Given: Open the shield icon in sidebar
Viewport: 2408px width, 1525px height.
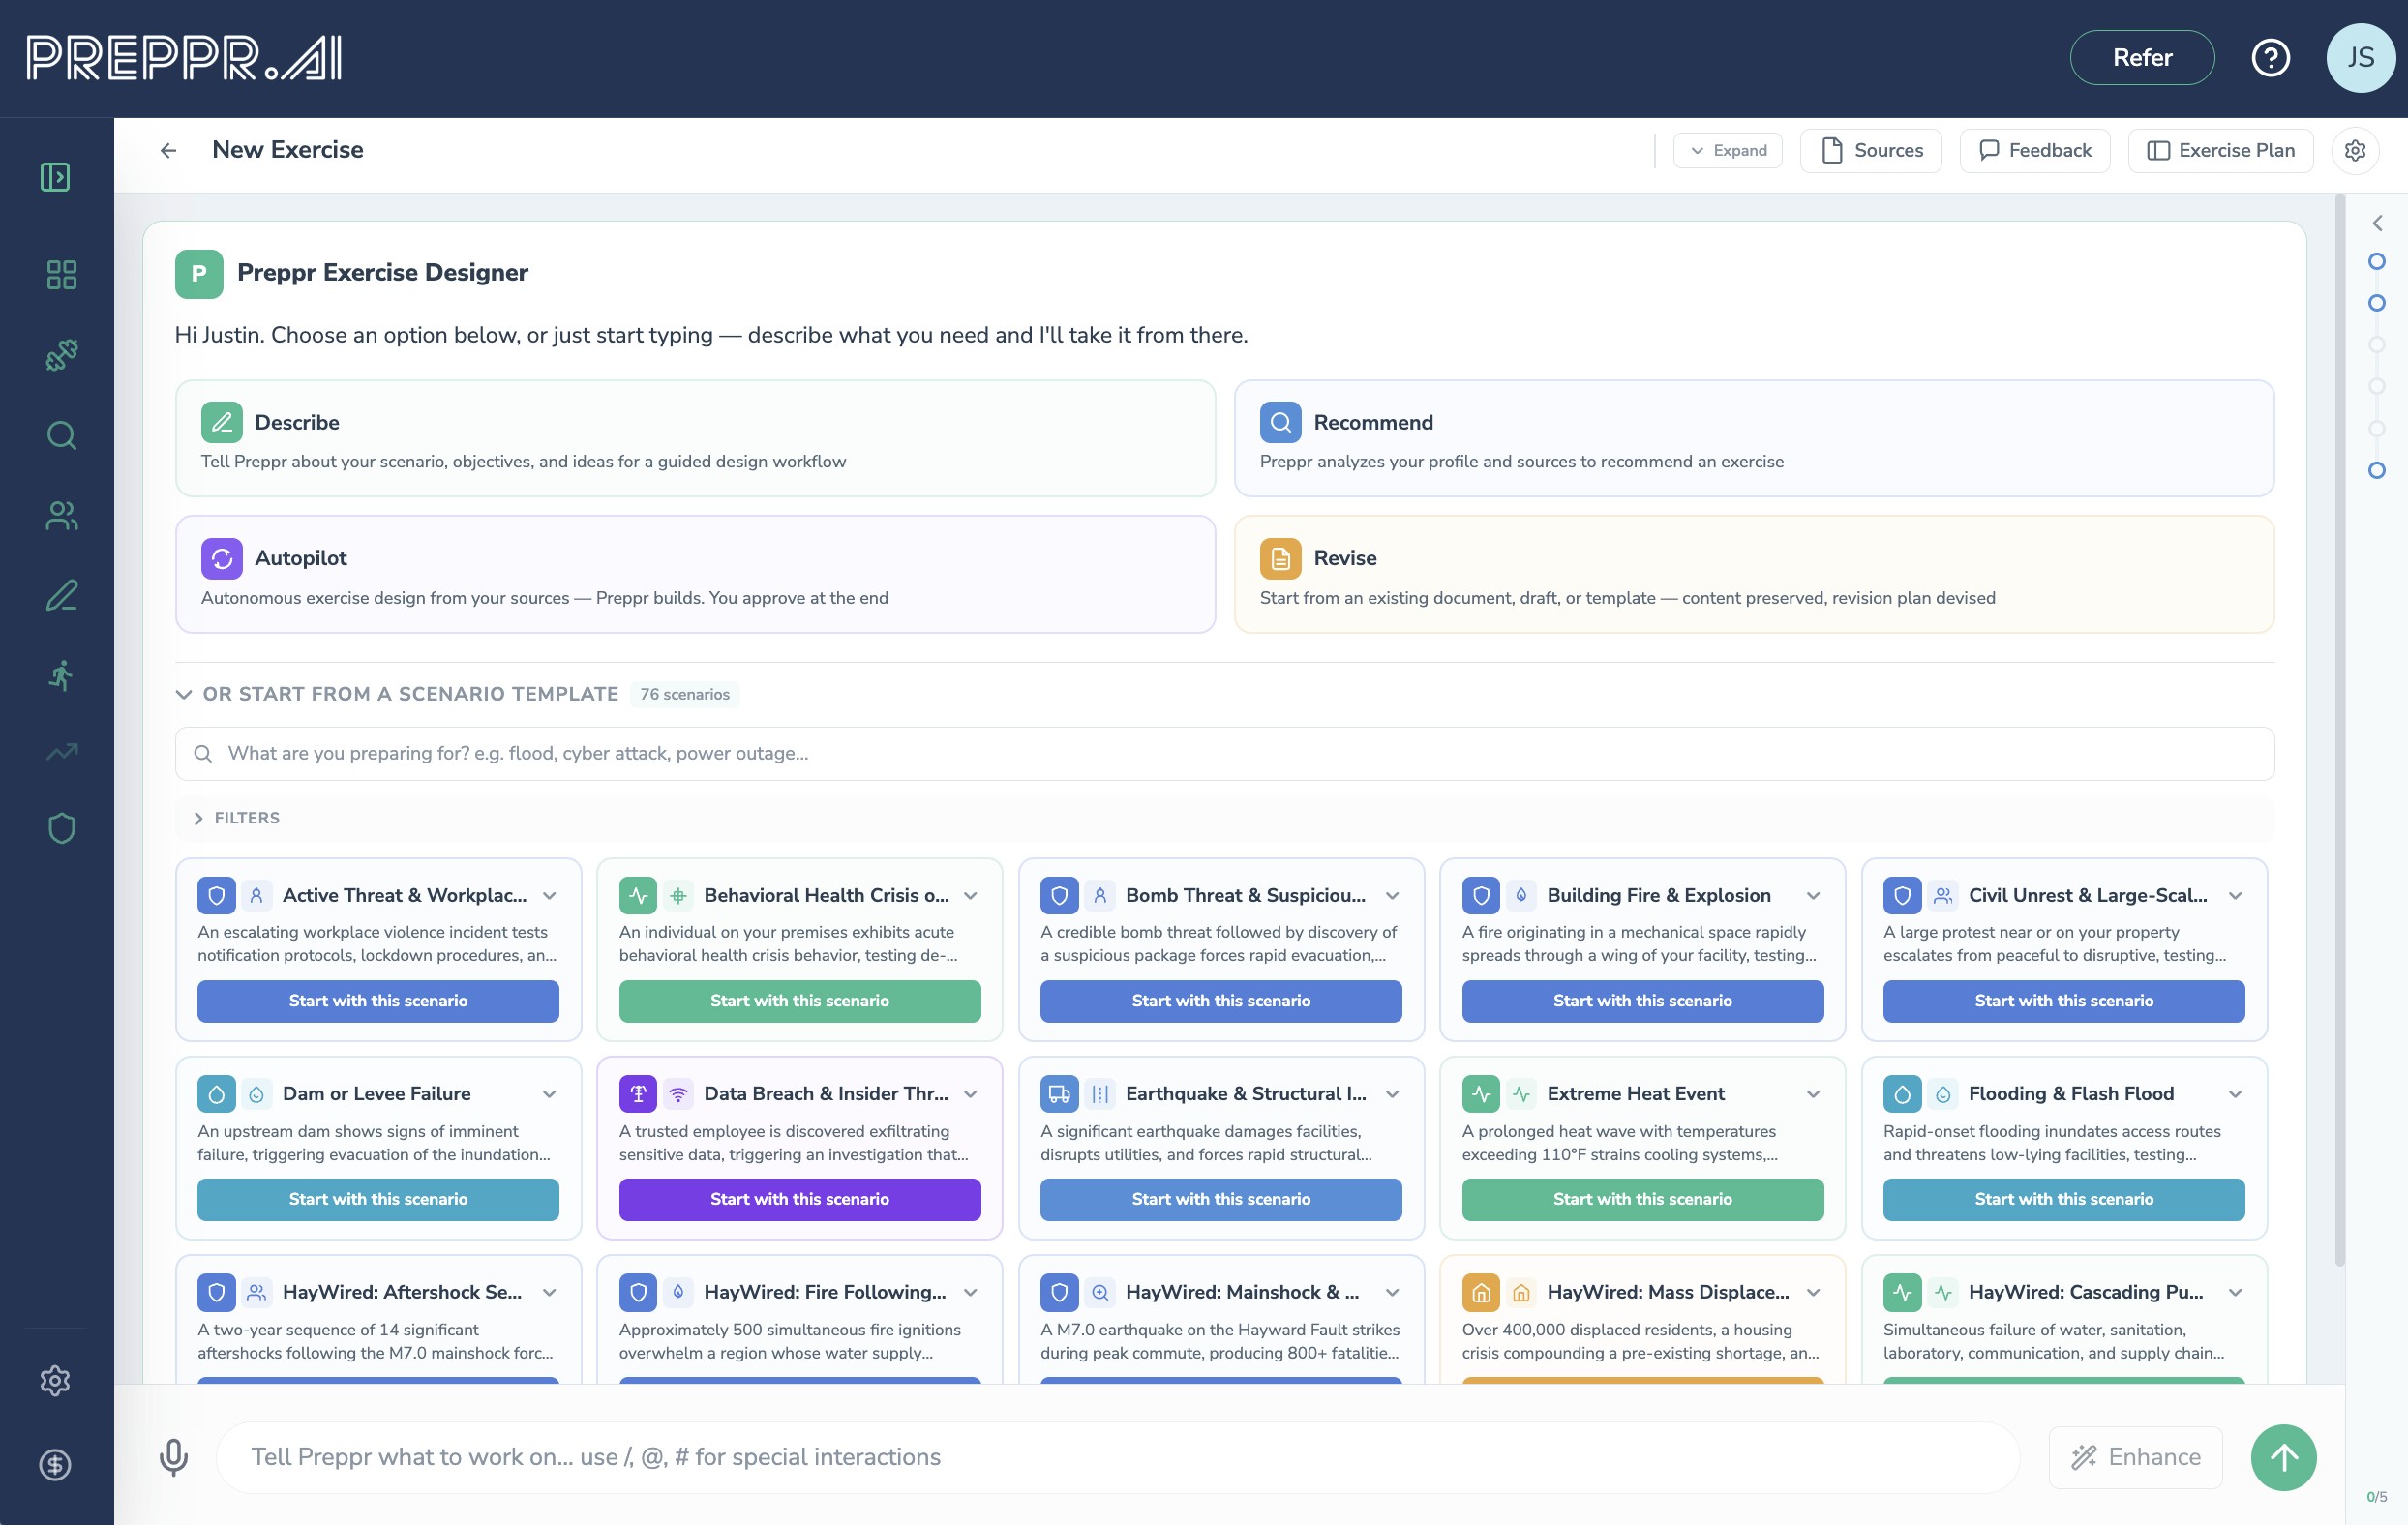Looking at the screenshot, I should coord(61,828).
